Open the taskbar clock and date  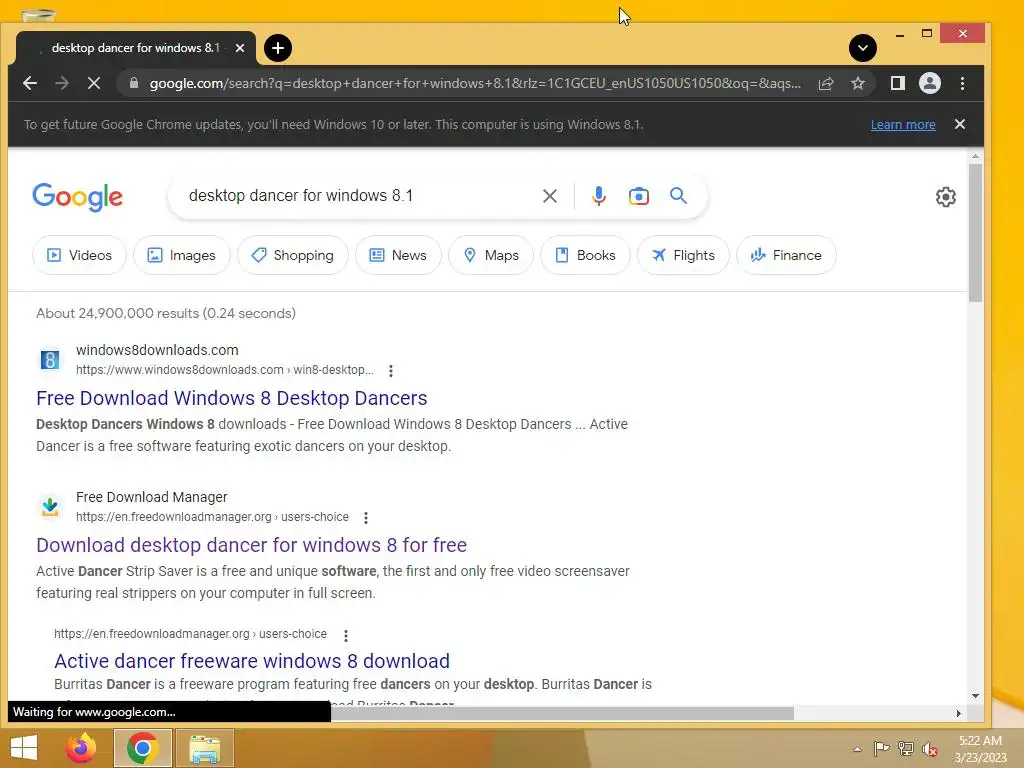(x=980, y=749)
